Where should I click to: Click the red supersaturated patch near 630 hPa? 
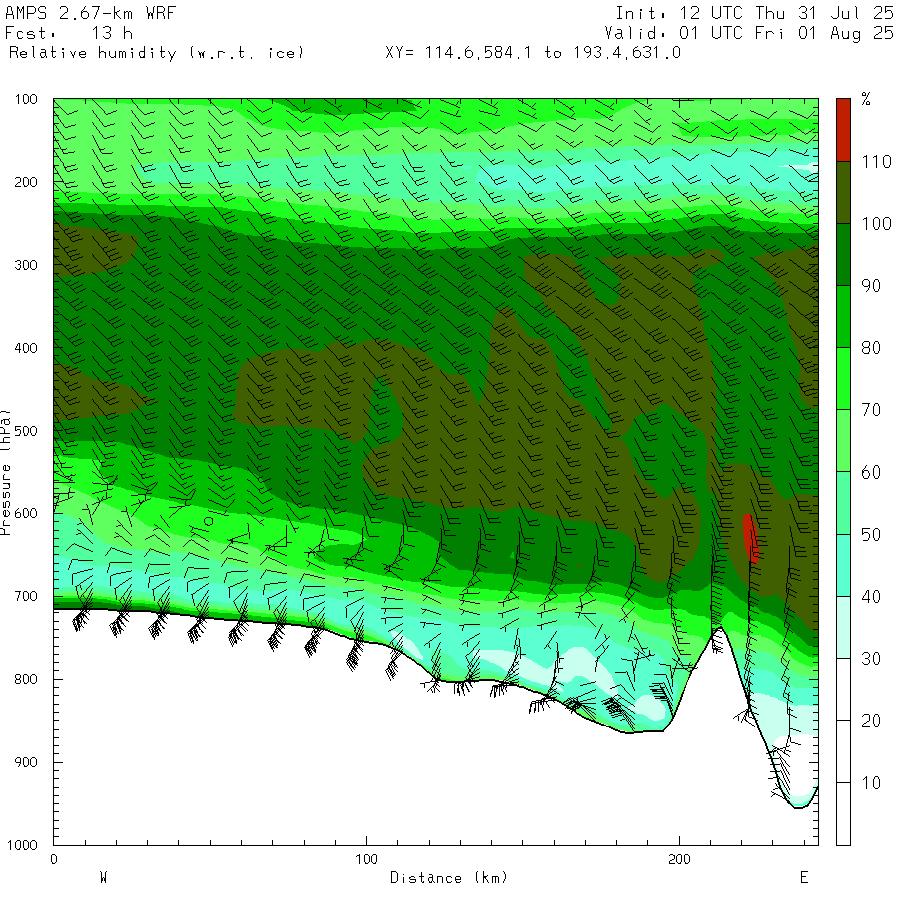751,538
